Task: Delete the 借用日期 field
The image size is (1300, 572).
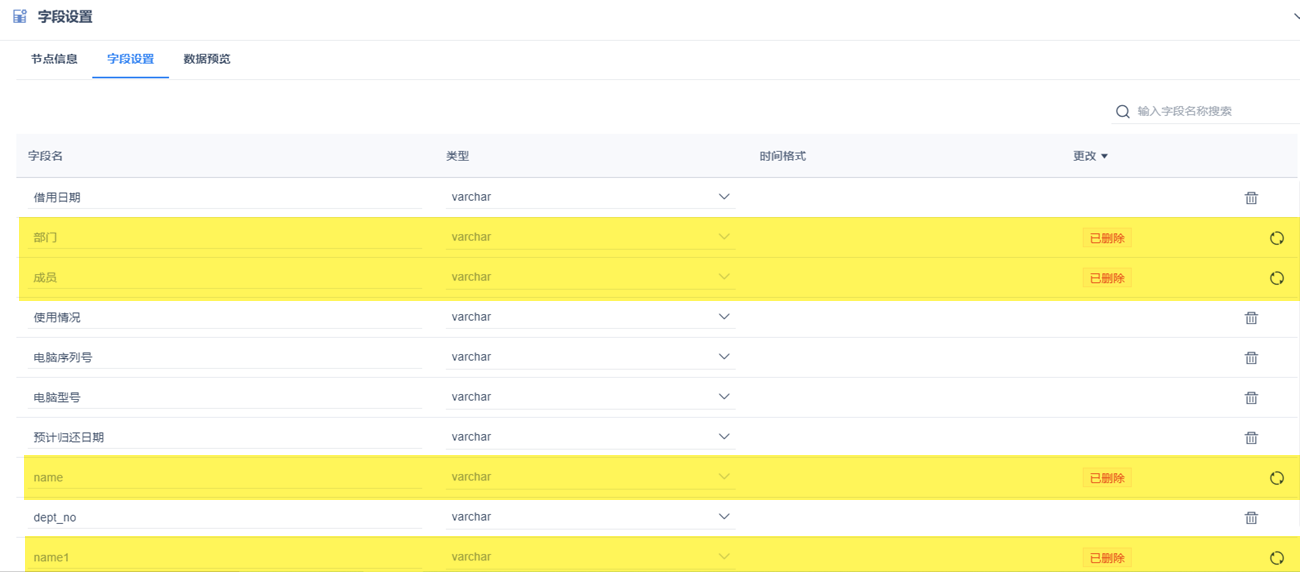Action: click(1251, 198)
